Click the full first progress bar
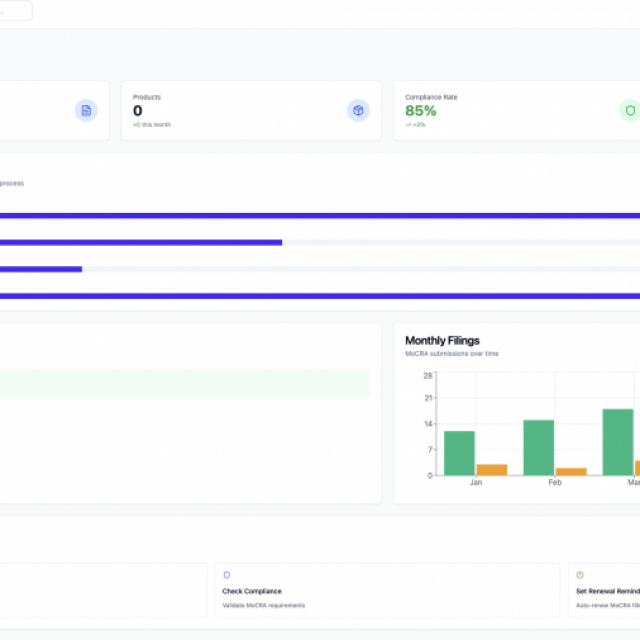This screenshot has width=640, height=640. coord(320,215)
